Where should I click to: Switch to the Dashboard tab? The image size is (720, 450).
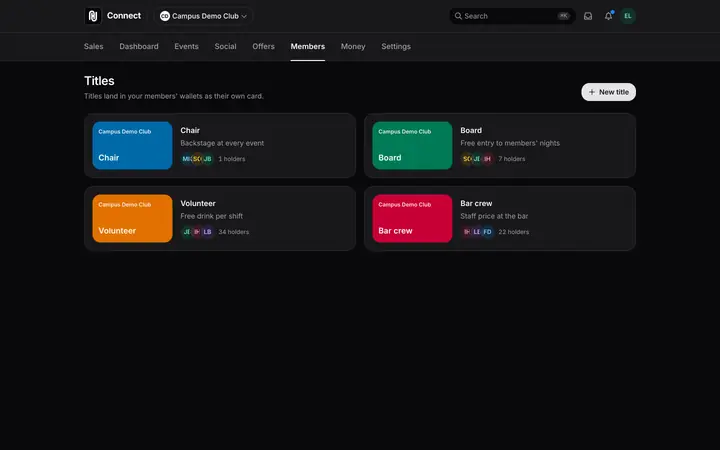[x=139, y=46]
